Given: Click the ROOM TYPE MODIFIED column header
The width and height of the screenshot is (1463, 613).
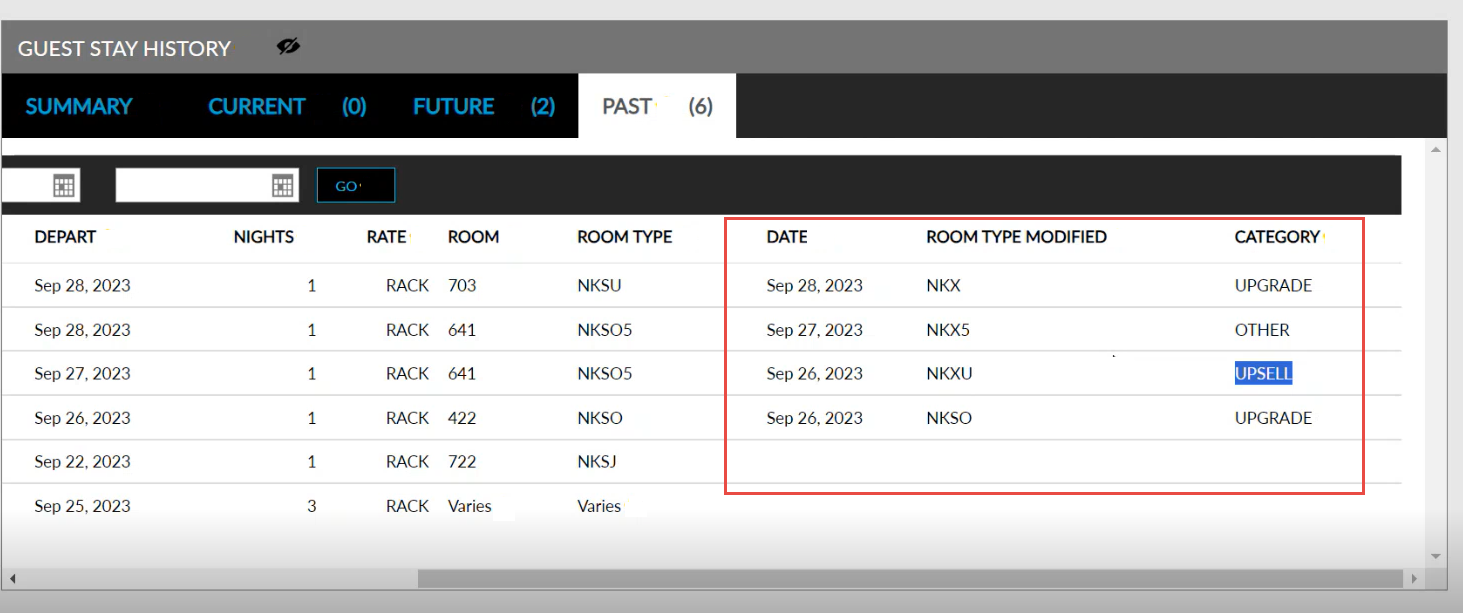Looking at the screenshot, I should pyautogui.click(x=1017, y=237).
